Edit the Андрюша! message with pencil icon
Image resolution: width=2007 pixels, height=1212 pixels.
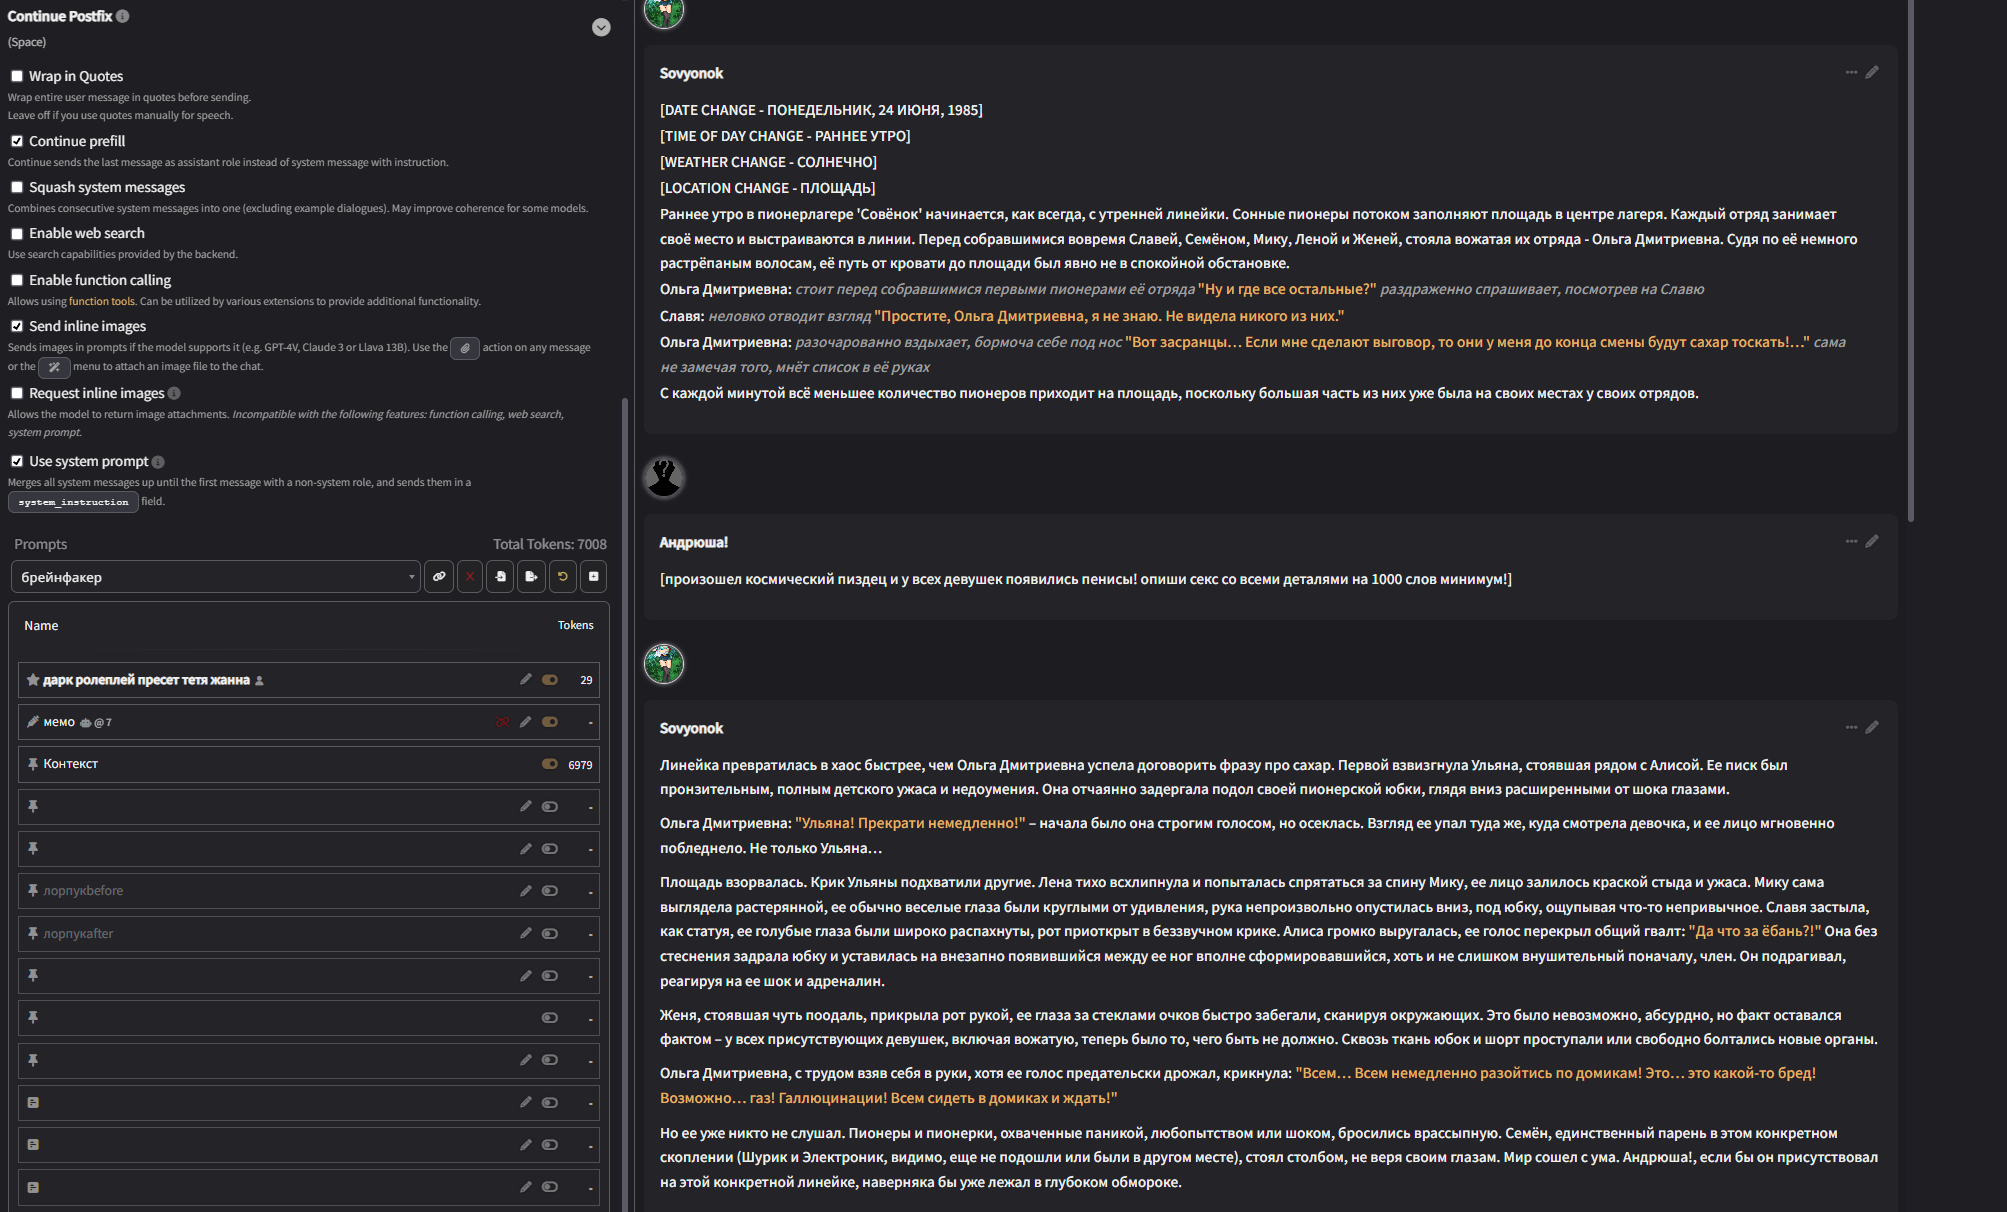[1872, 541]
